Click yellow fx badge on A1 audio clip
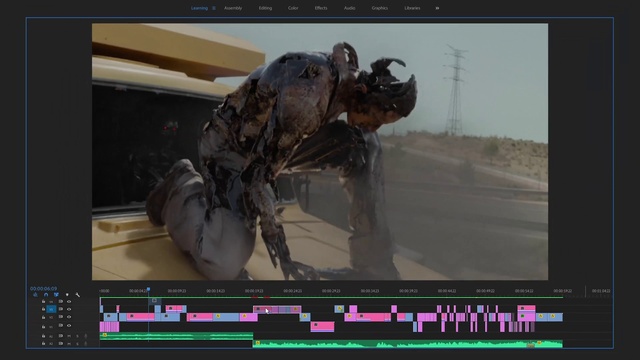Image resolution: width=640 pixels, height=360 pixels. (x=105, y=335)
